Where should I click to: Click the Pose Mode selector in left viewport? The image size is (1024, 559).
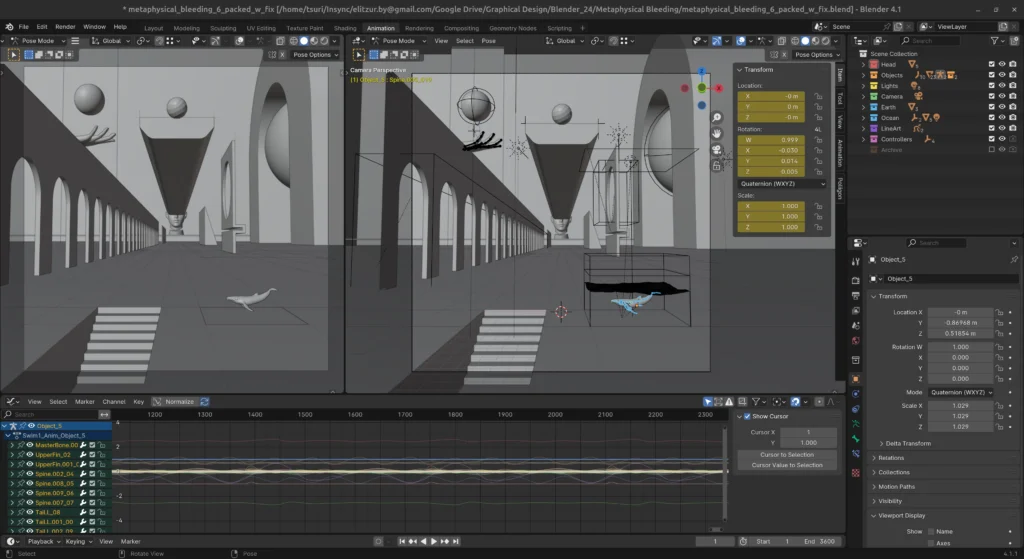point(38,40)
